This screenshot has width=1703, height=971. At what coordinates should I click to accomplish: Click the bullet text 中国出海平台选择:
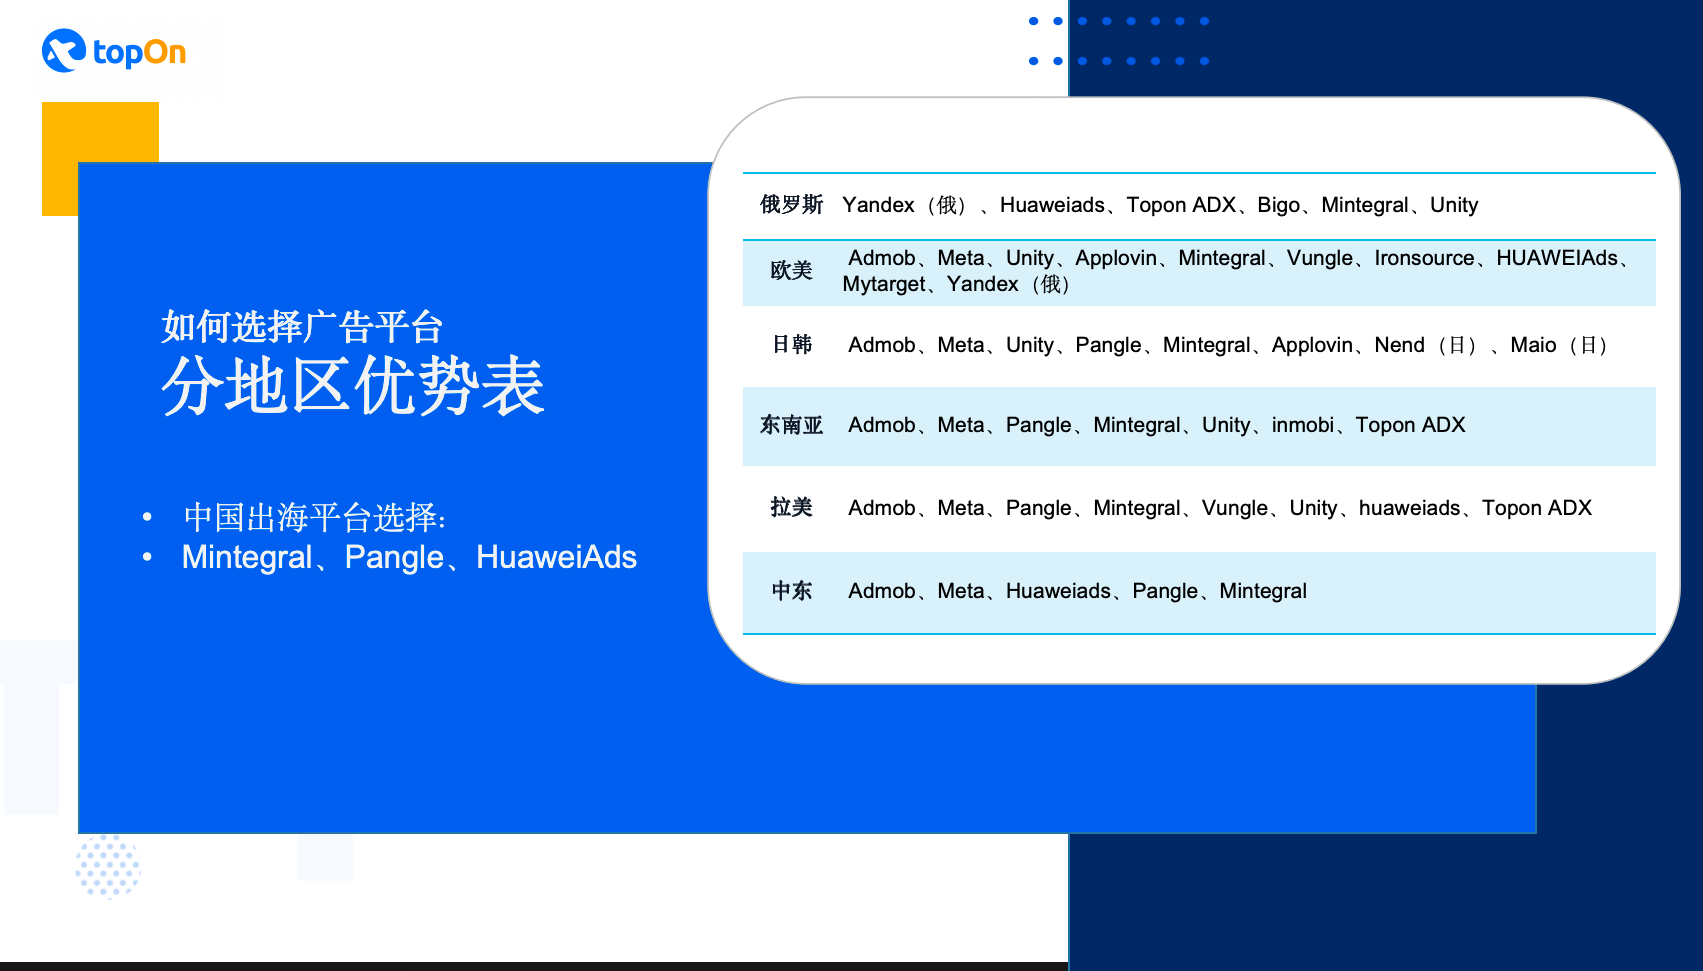pyautogui.click(x=315, y=517)
